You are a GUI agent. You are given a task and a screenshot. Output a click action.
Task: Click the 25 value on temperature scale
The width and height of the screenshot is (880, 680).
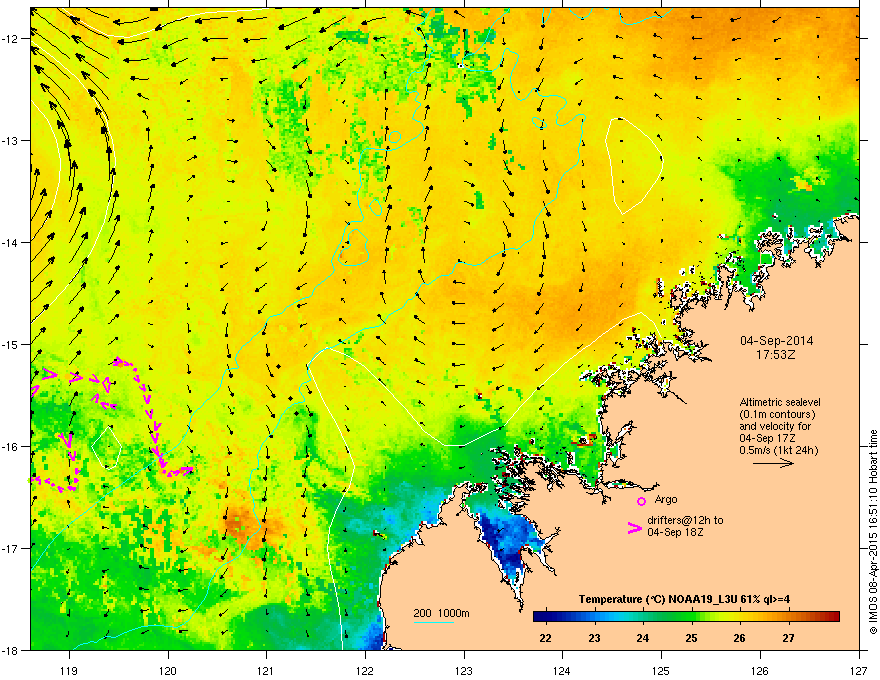pos(691,638)
